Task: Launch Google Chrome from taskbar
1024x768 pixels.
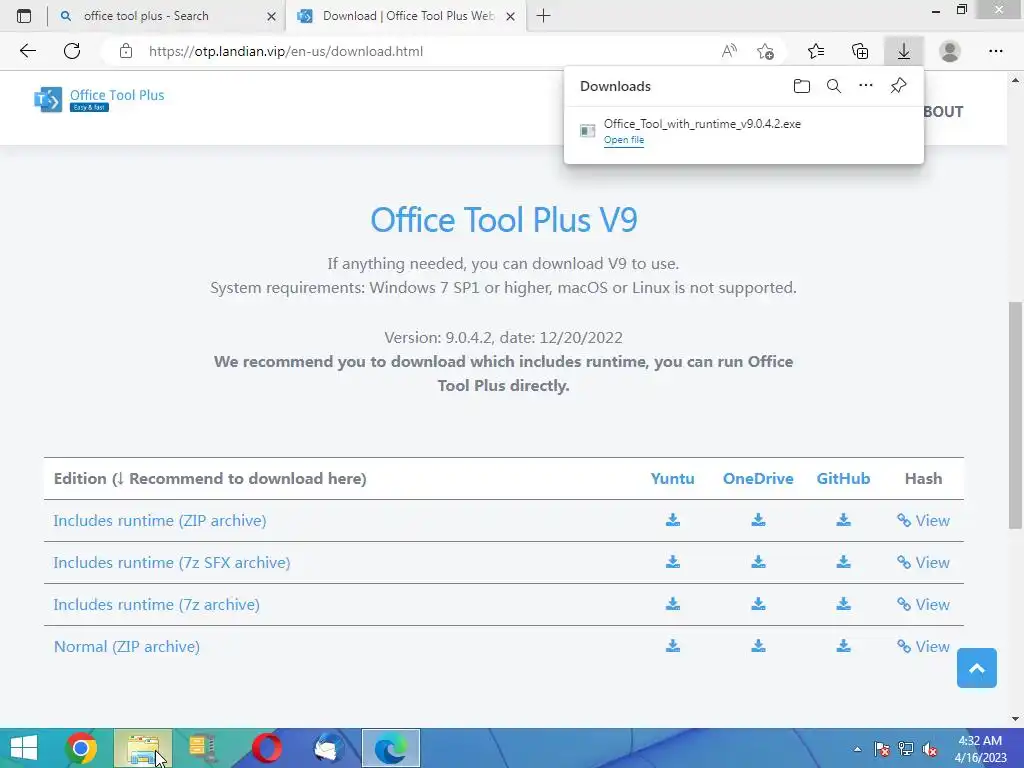Action: point(81,748)
